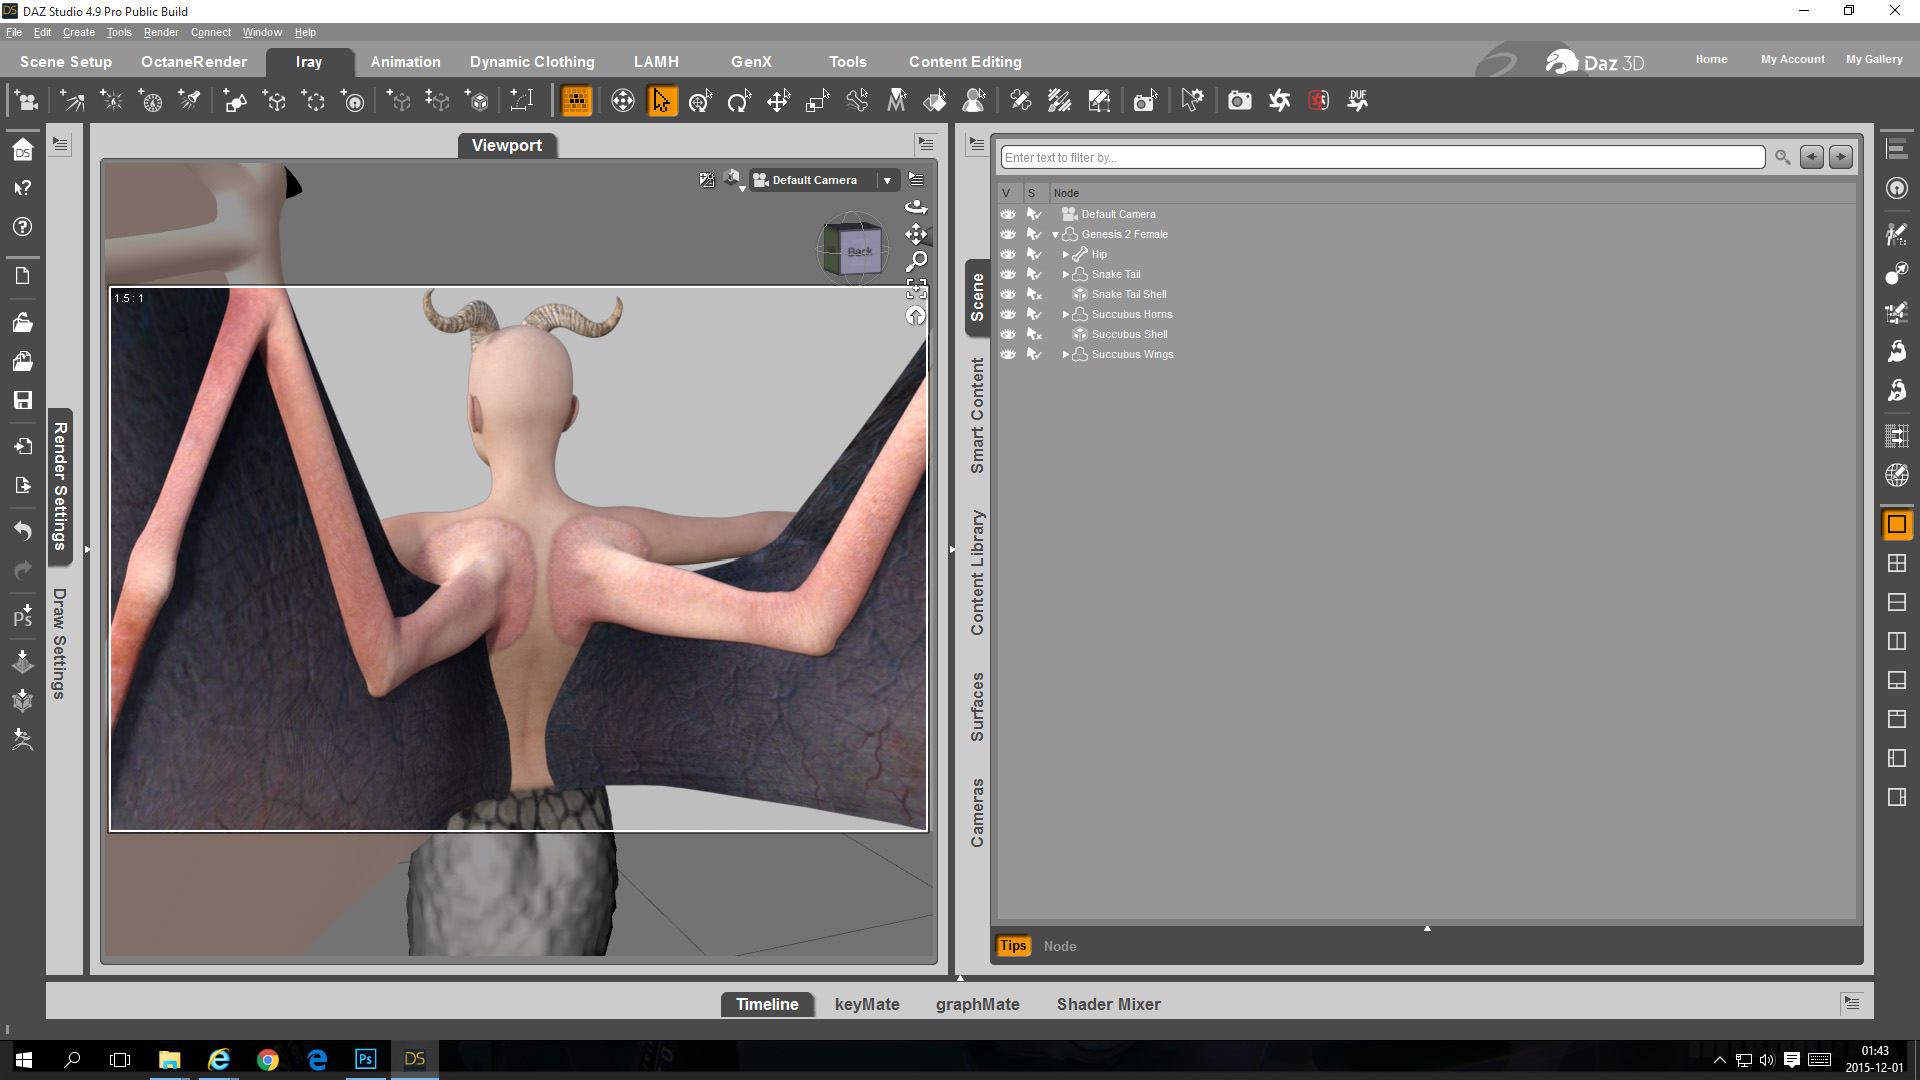Viewport: 1920px width, 1080px height.
Task: Open the Default Camera dropdown in viewport
Action: pos(886,180)
